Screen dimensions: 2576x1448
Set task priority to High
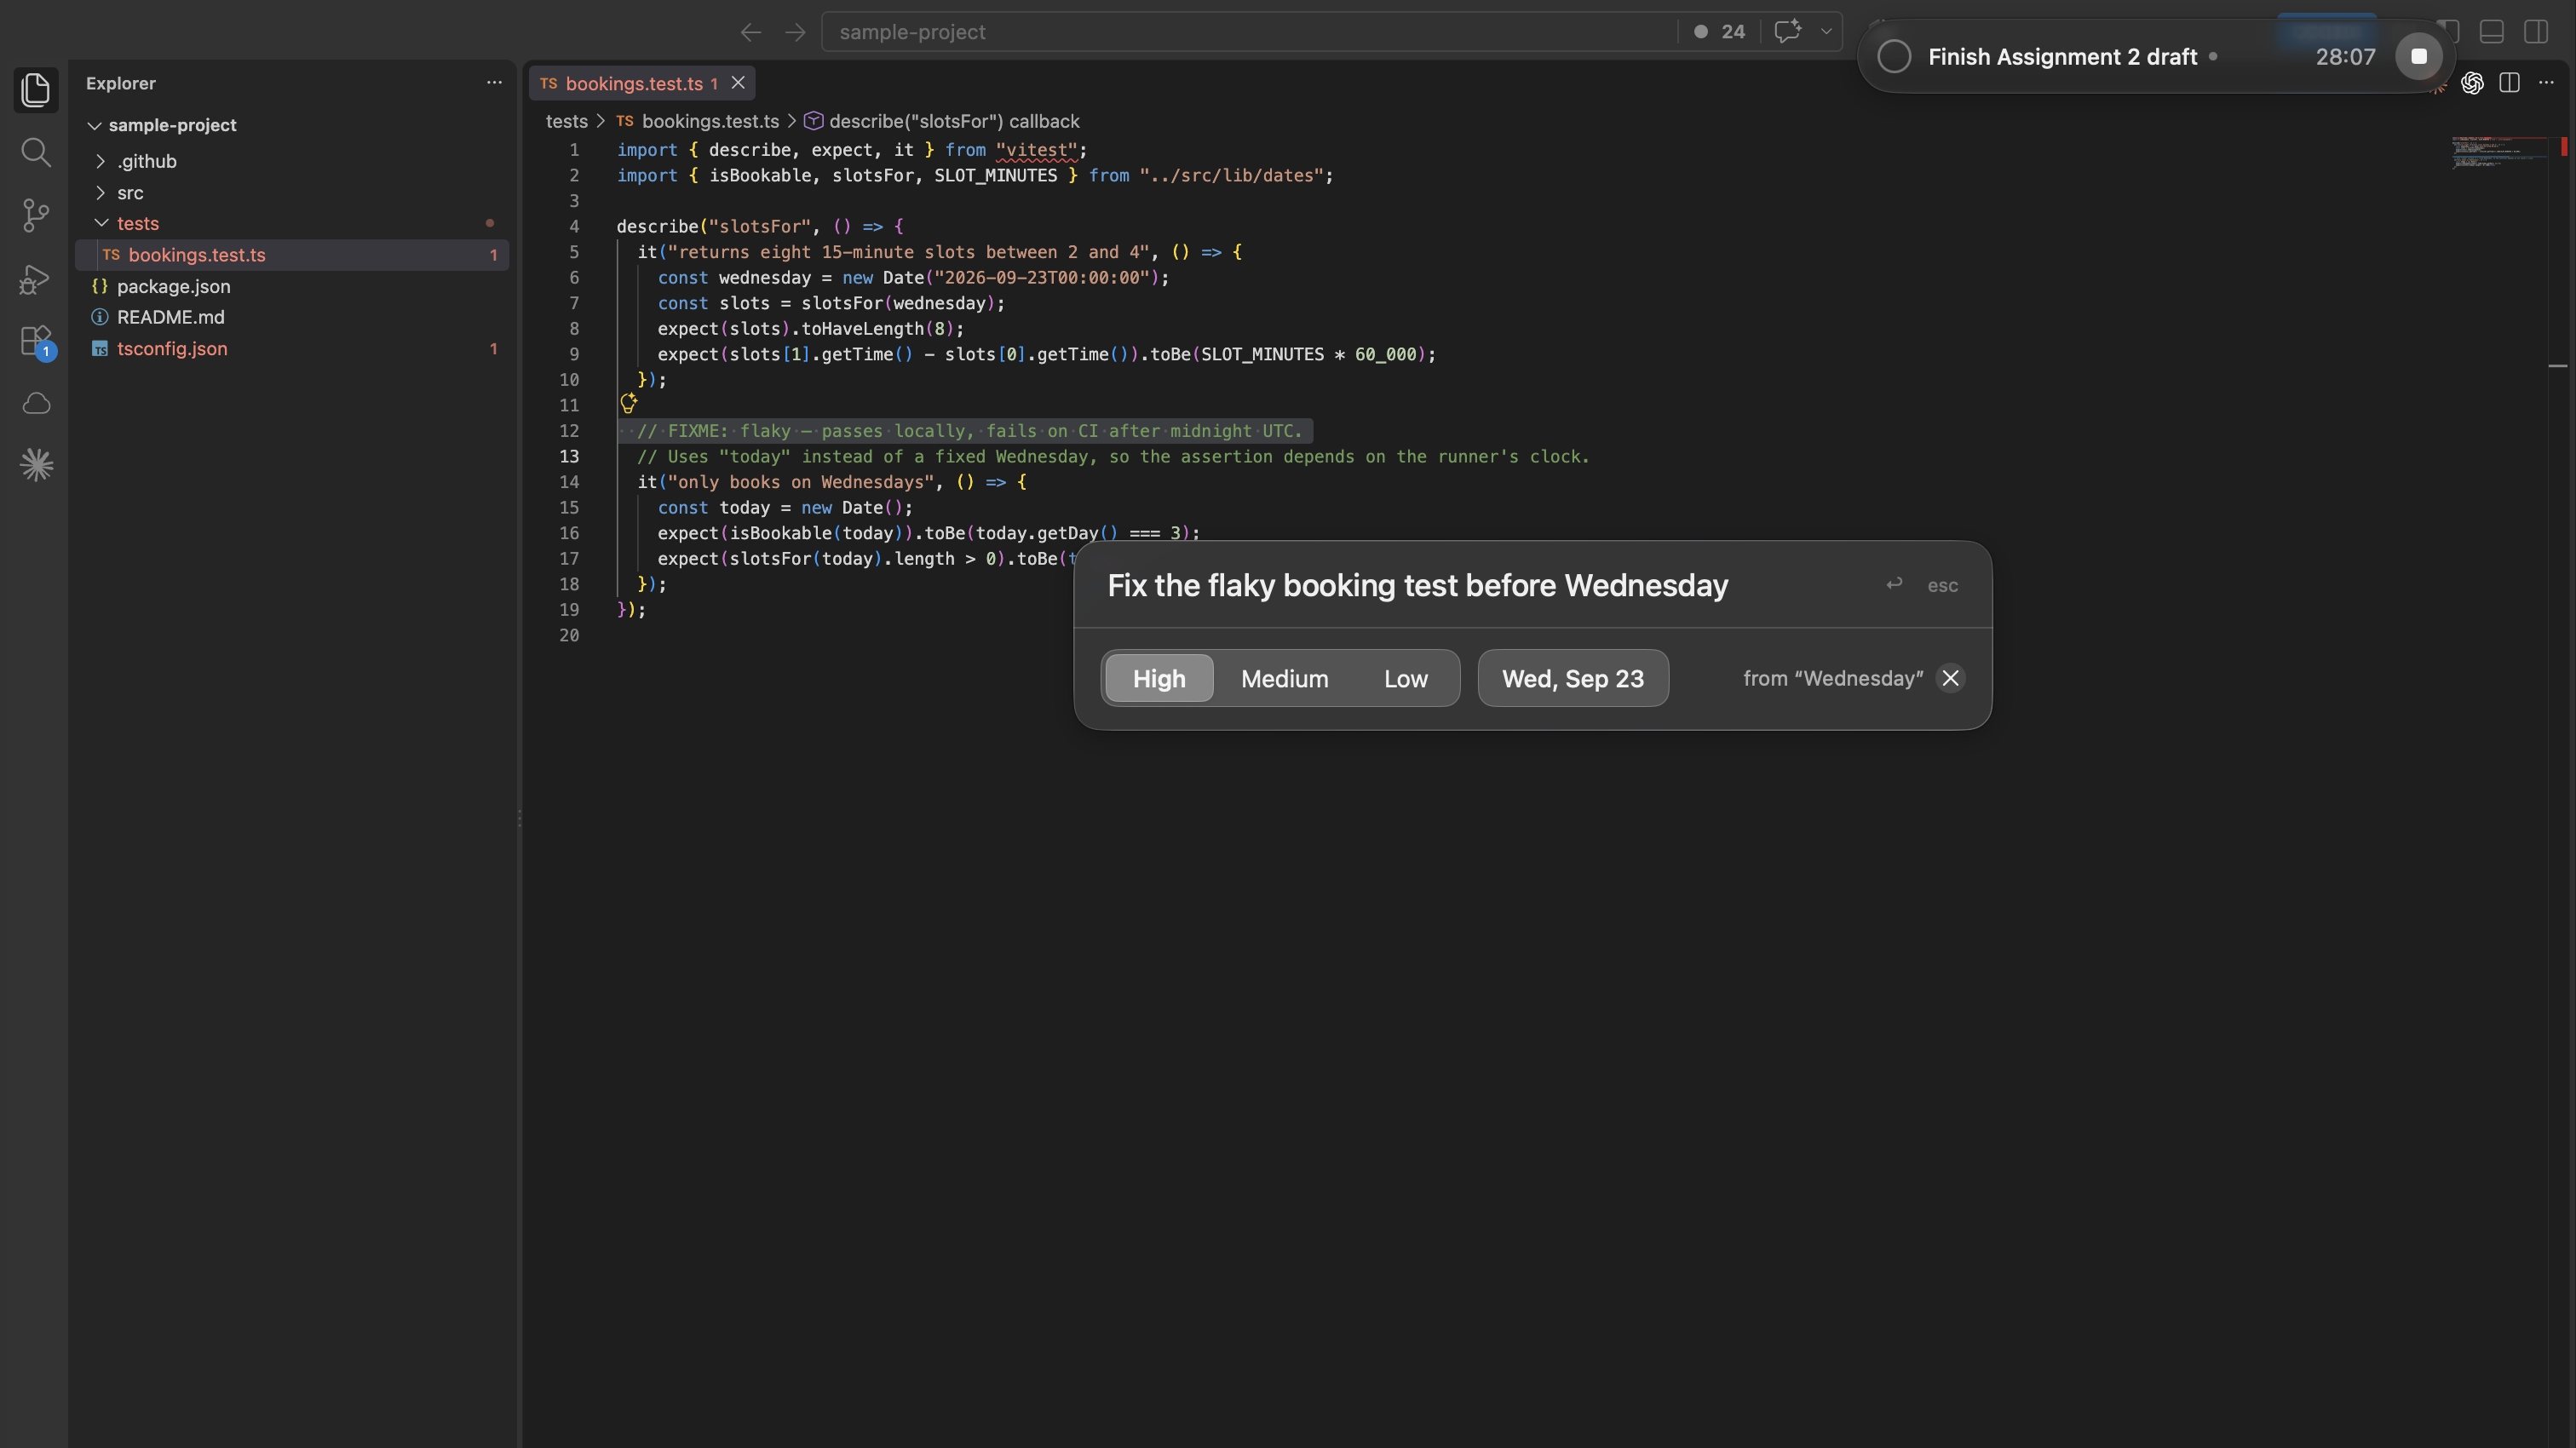pos(1159,678)
